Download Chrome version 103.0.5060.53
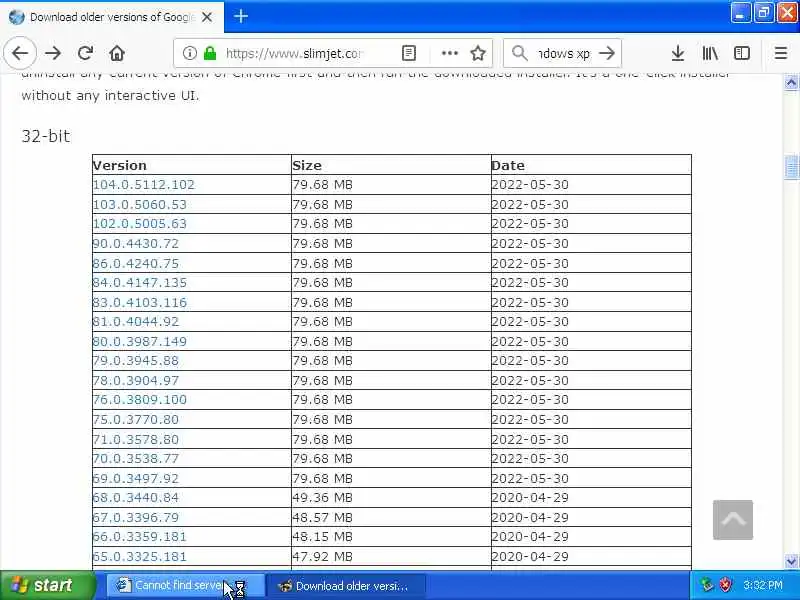800x600 pixels. 140,205
